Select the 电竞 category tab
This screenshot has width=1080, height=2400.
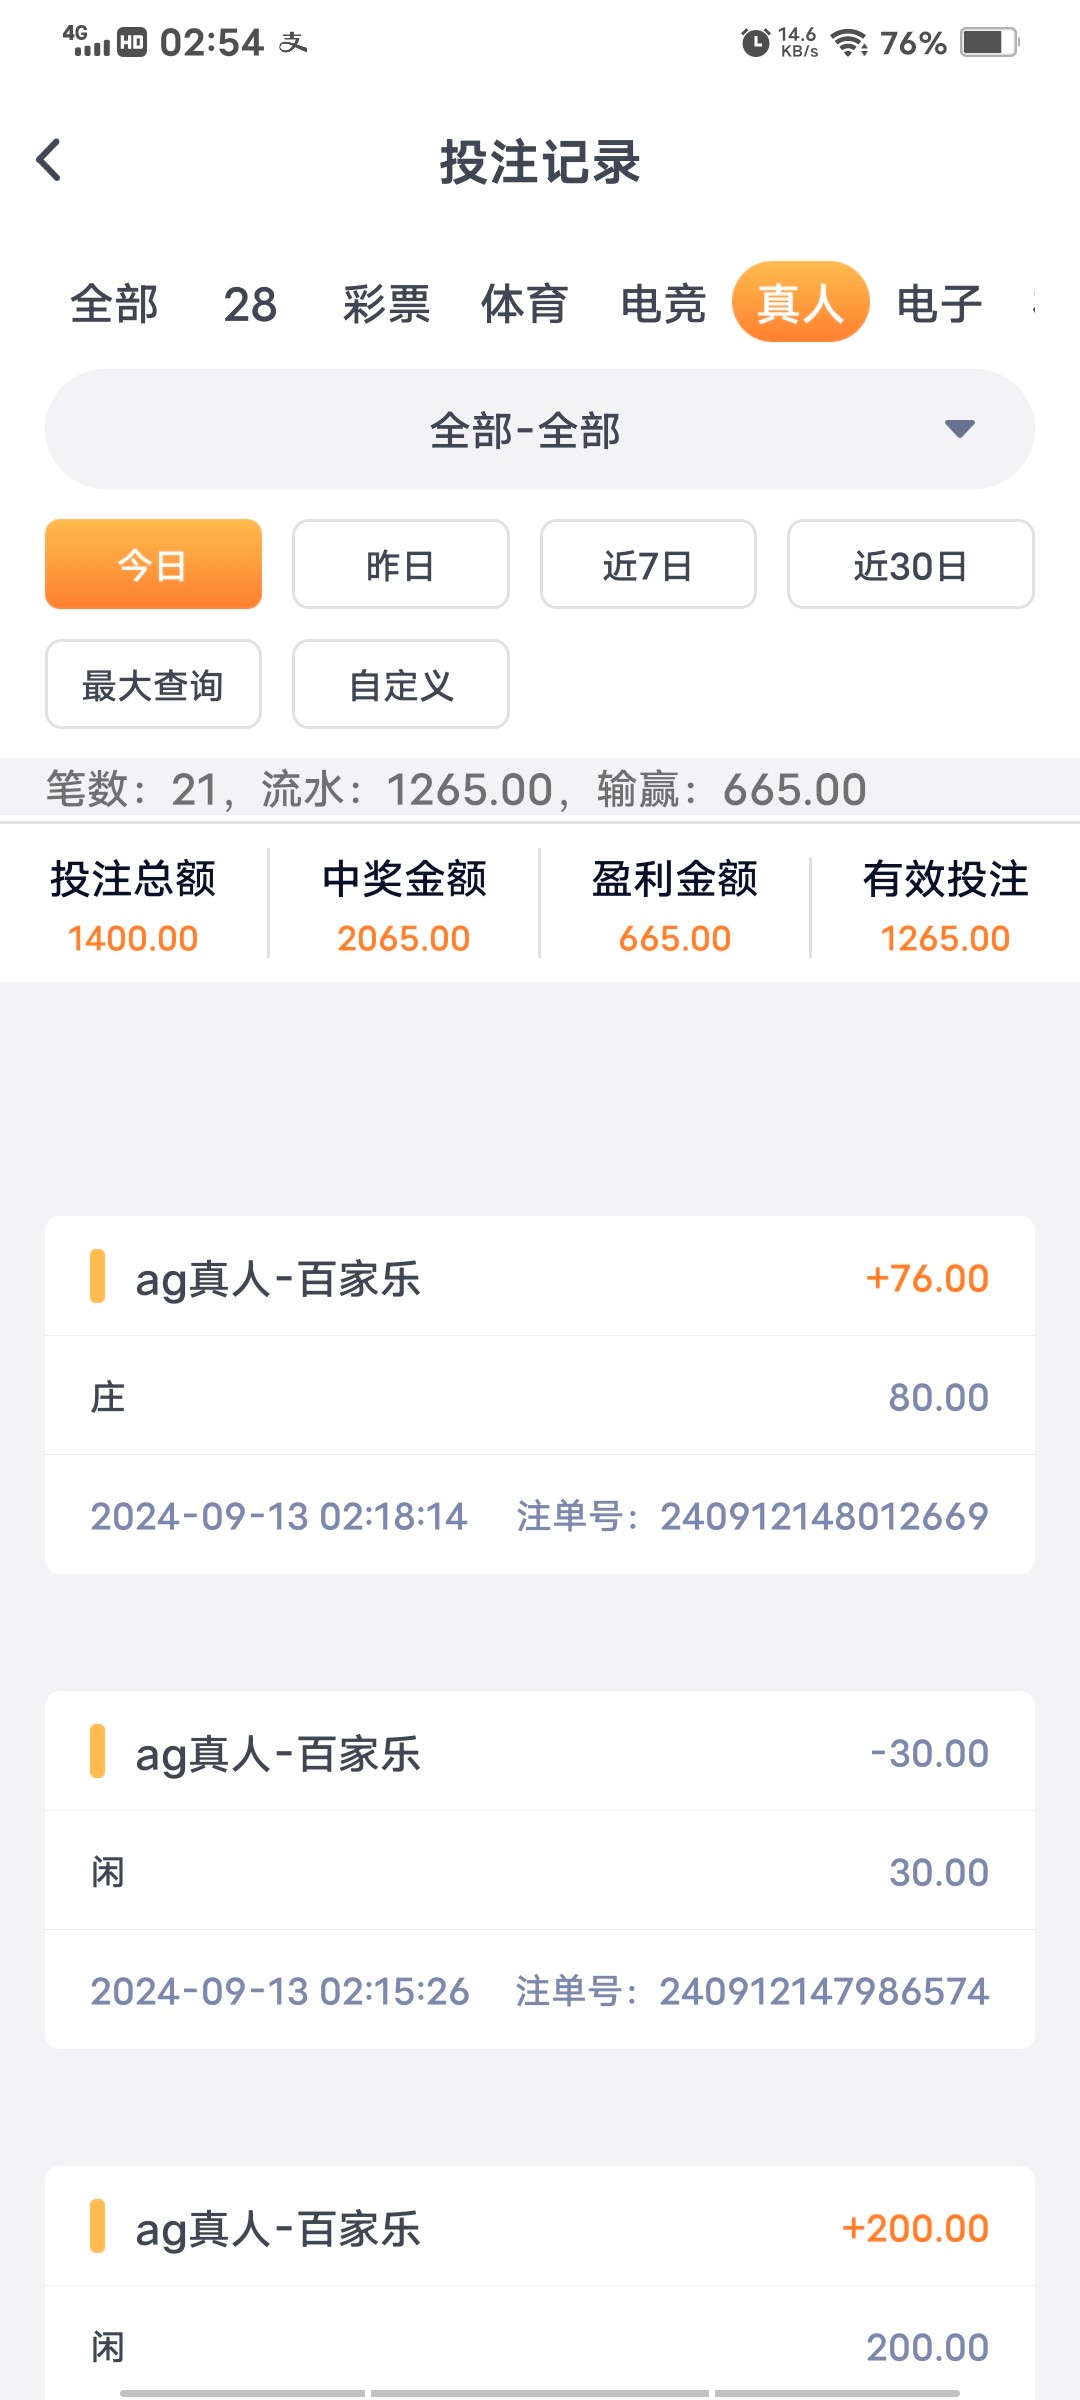tap(663, 304)
